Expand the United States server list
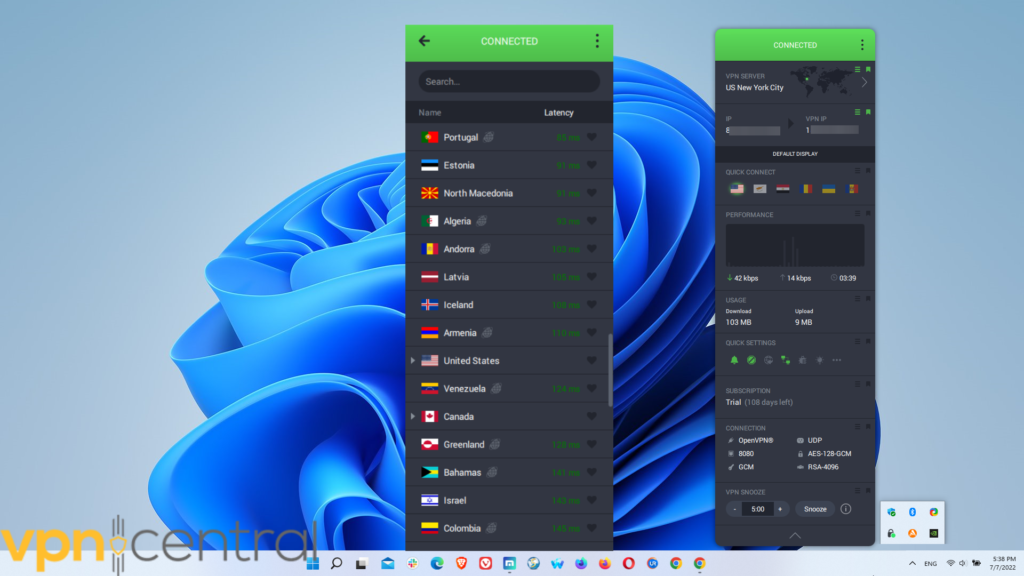The height and width of the screenshot is (576, 1024). pos(413,361)
